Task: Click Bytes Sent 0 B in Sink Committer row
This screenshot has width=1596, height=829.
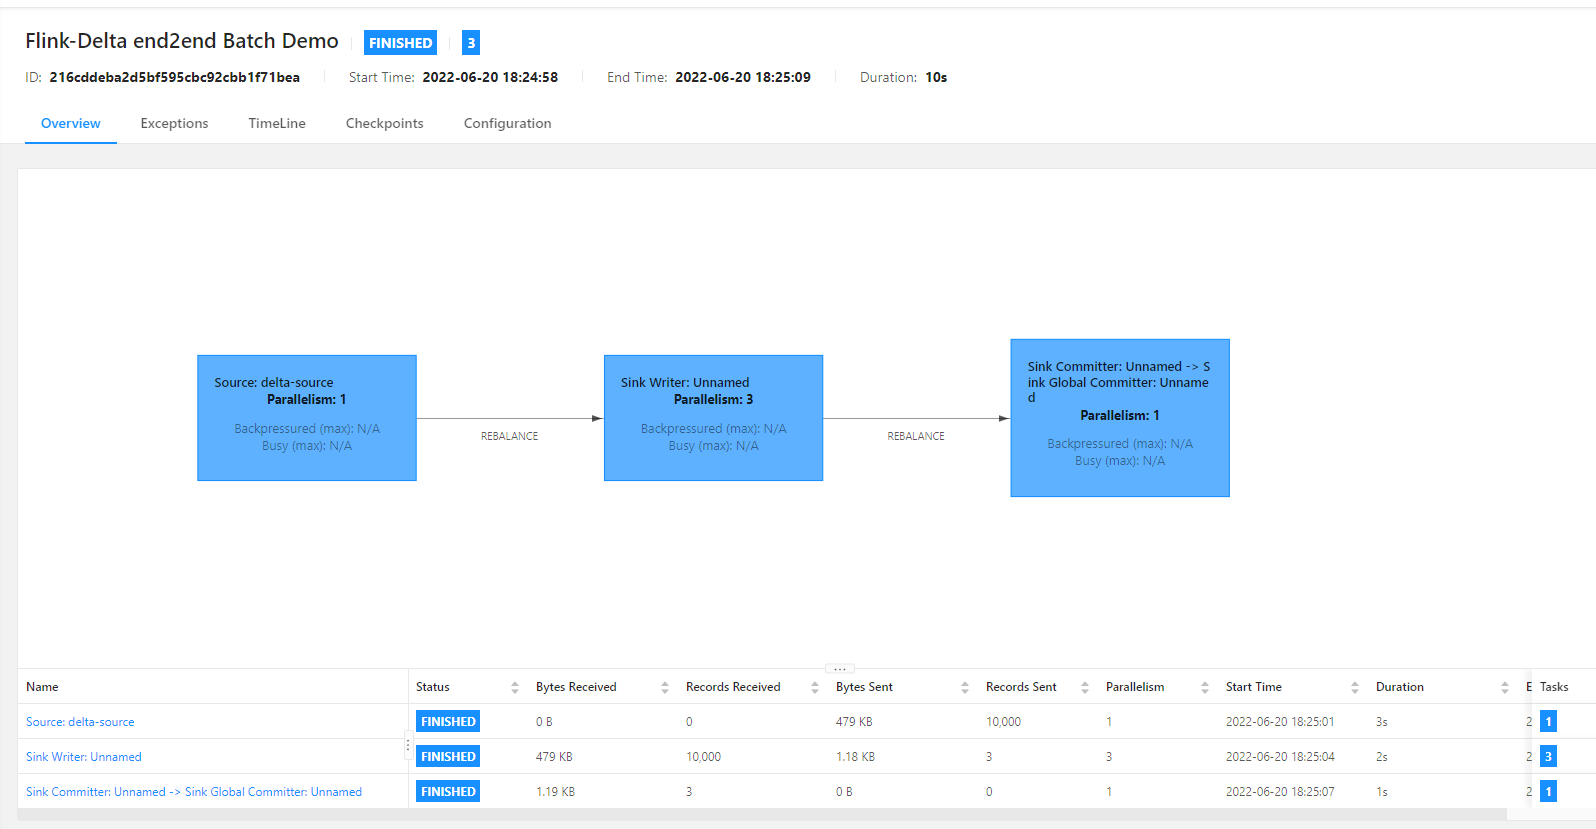Action: [x=844, y=792]
